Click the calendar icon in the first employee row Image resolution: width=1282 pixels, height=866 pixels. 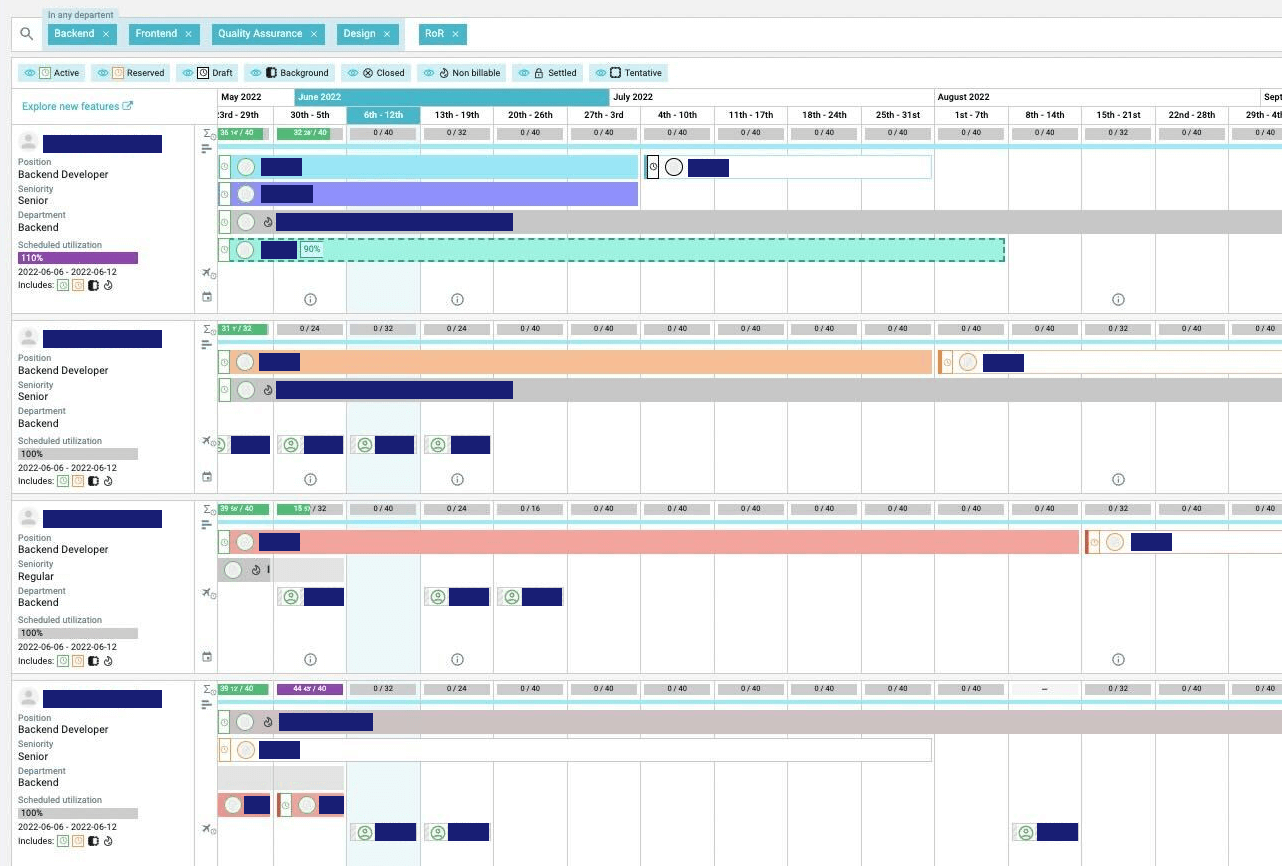click(207, 297)
